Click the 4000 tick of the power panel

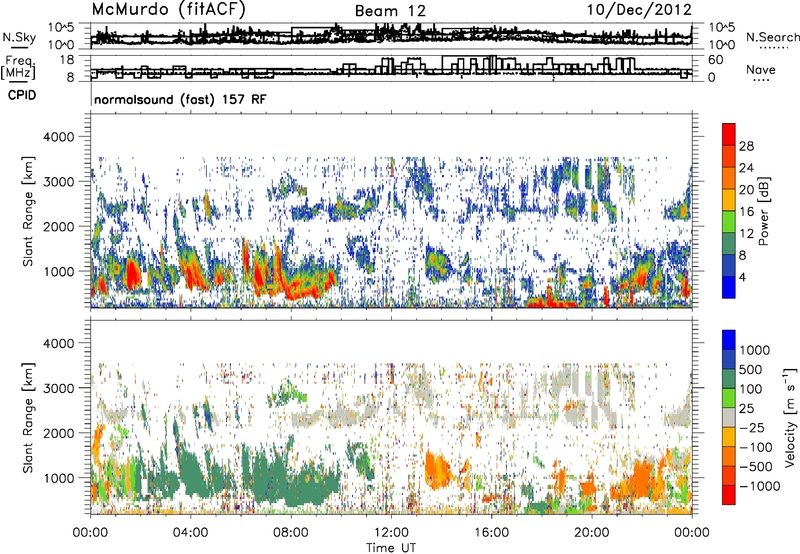tap(59, 137)
